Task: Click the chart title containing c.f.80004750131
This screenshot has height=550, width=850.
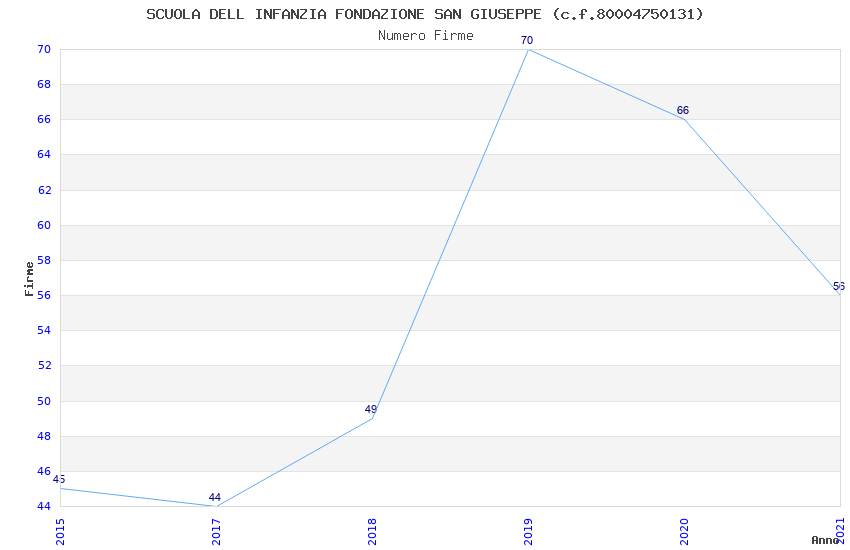Action: pos(425,14)
